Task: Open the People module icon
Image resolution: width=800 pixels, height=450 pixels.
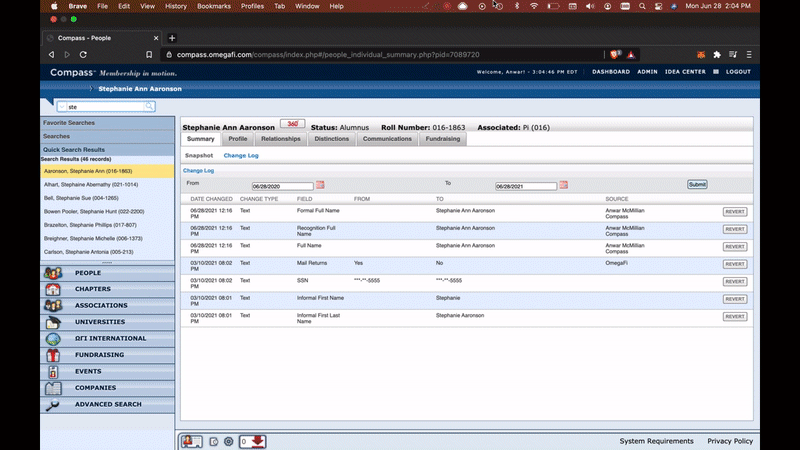Action: pos(53,273)
